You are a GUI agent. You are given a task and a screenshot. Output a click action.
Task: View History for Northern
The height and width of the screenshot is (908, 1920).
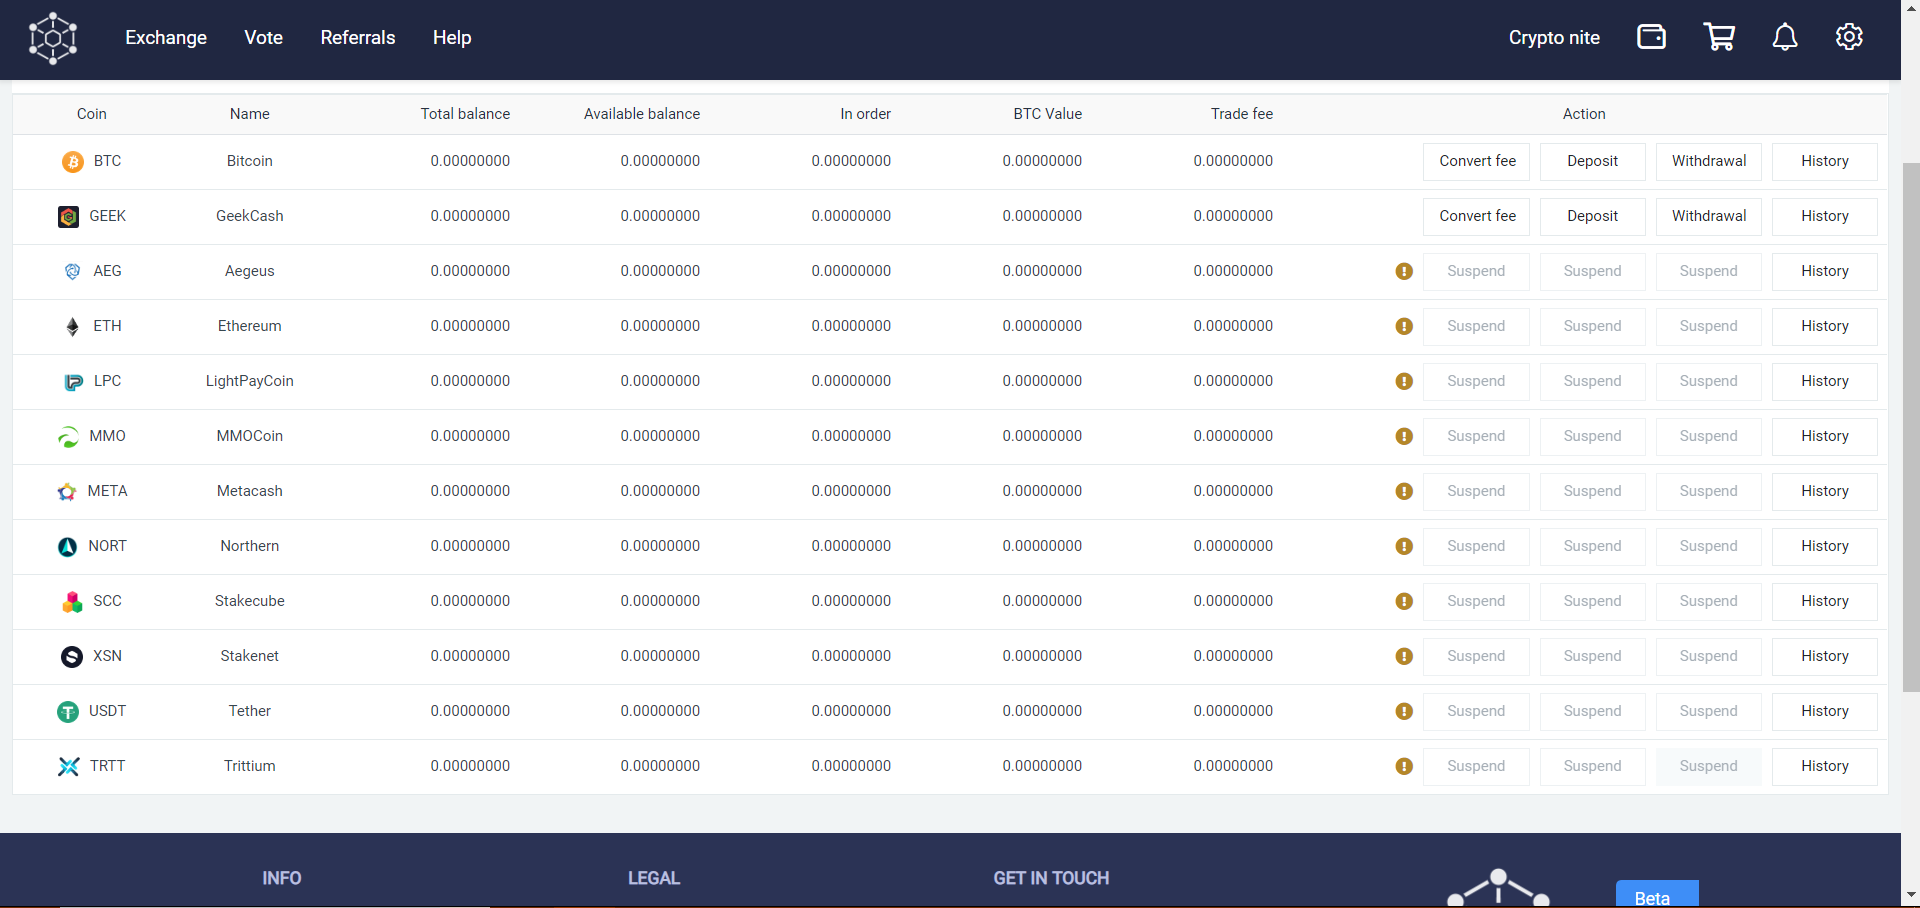coord(1825,547)
